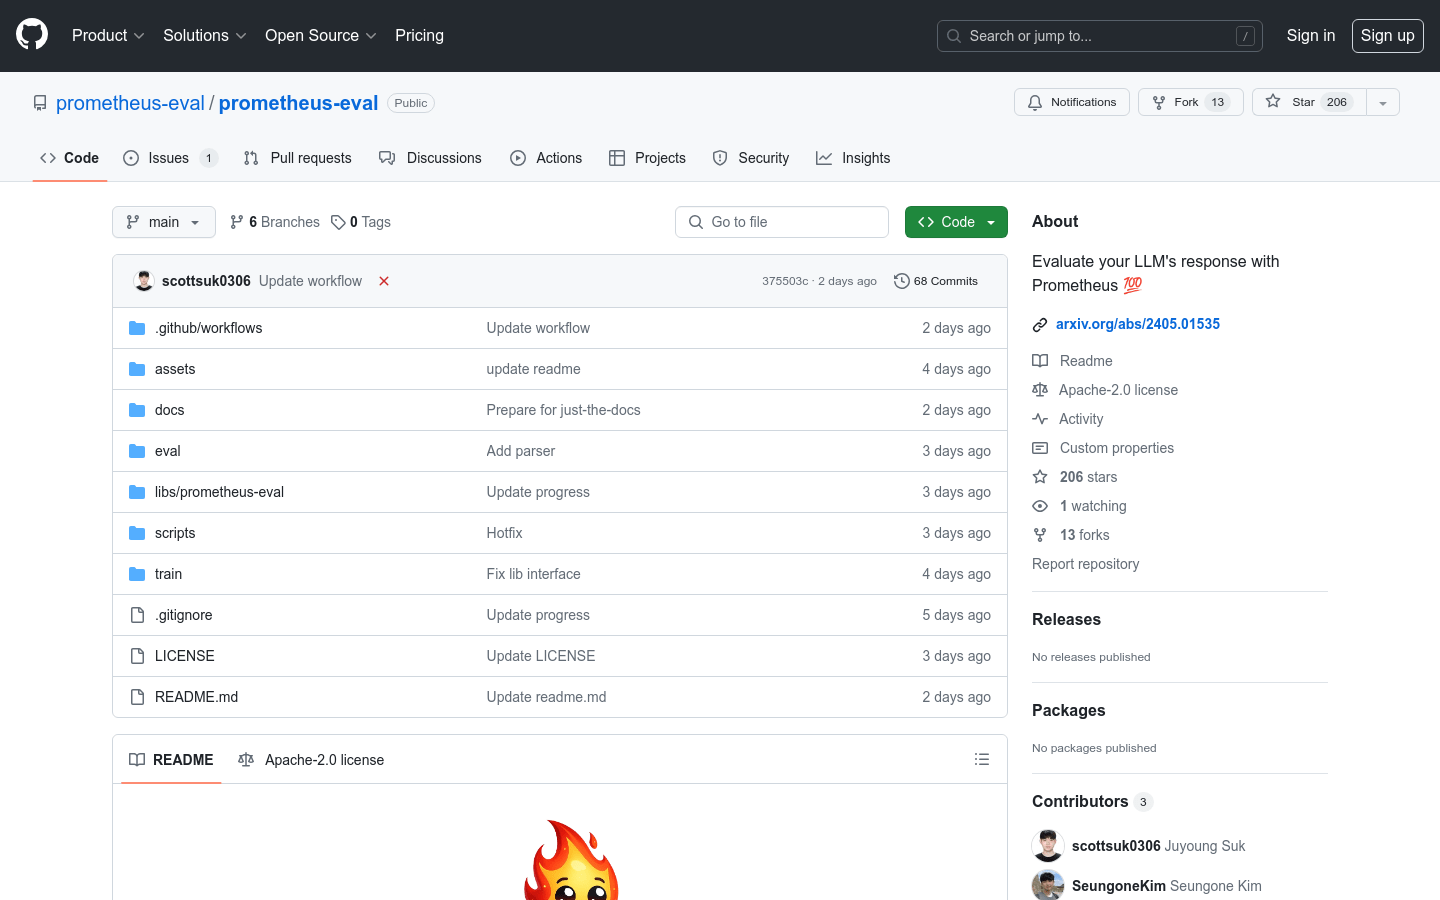Open the green Code dropdown button
Image resolution: width=1440 pixels, height=900 pixels.
pos(956,222)
